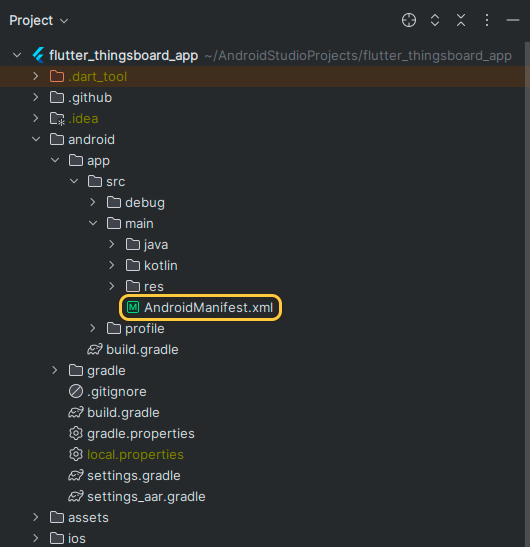Open the Project view dropdown
The image size is (530, 547).
pyautogui.click(x=38, y=21)
